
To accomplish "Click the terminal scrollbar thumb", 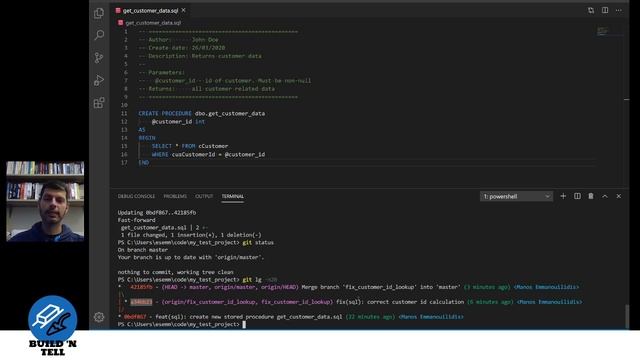I will pos(627,316).
